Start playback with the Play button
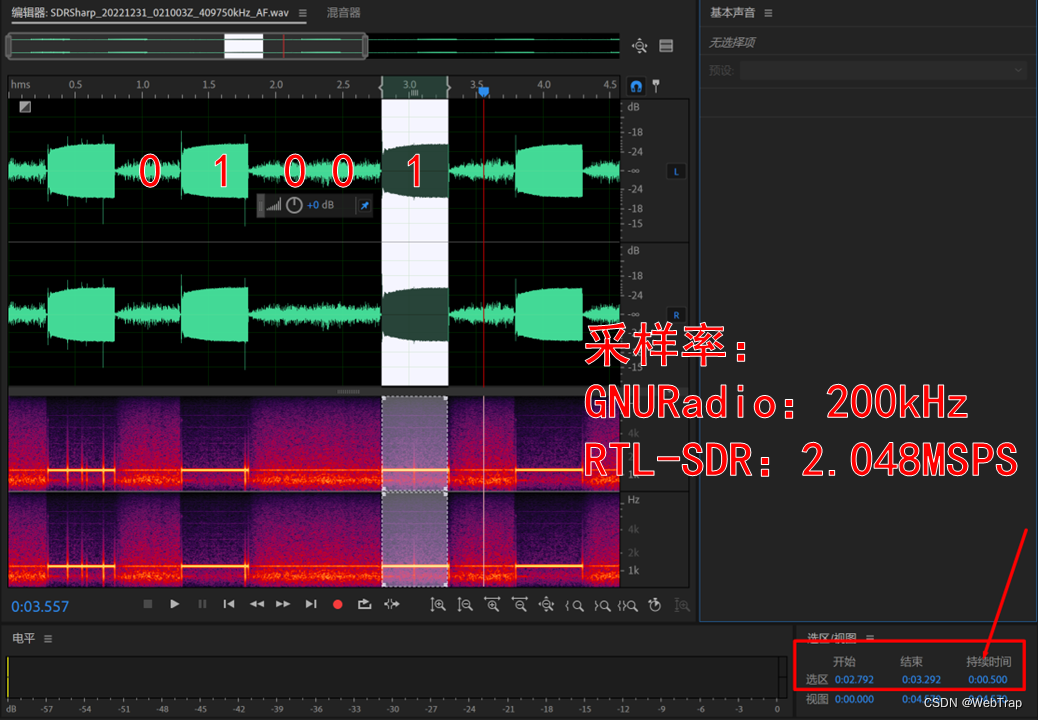The height and width of the screenshot is (720, 1038). click(175, 604)
